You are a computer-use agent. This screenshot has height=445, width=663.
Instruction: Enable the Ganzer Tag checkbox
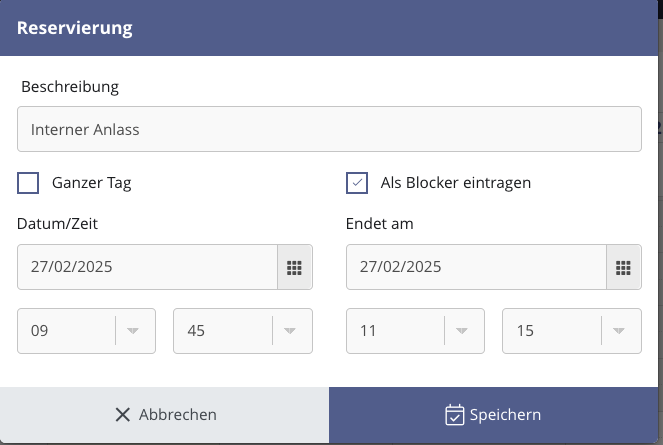click(28, 183)
